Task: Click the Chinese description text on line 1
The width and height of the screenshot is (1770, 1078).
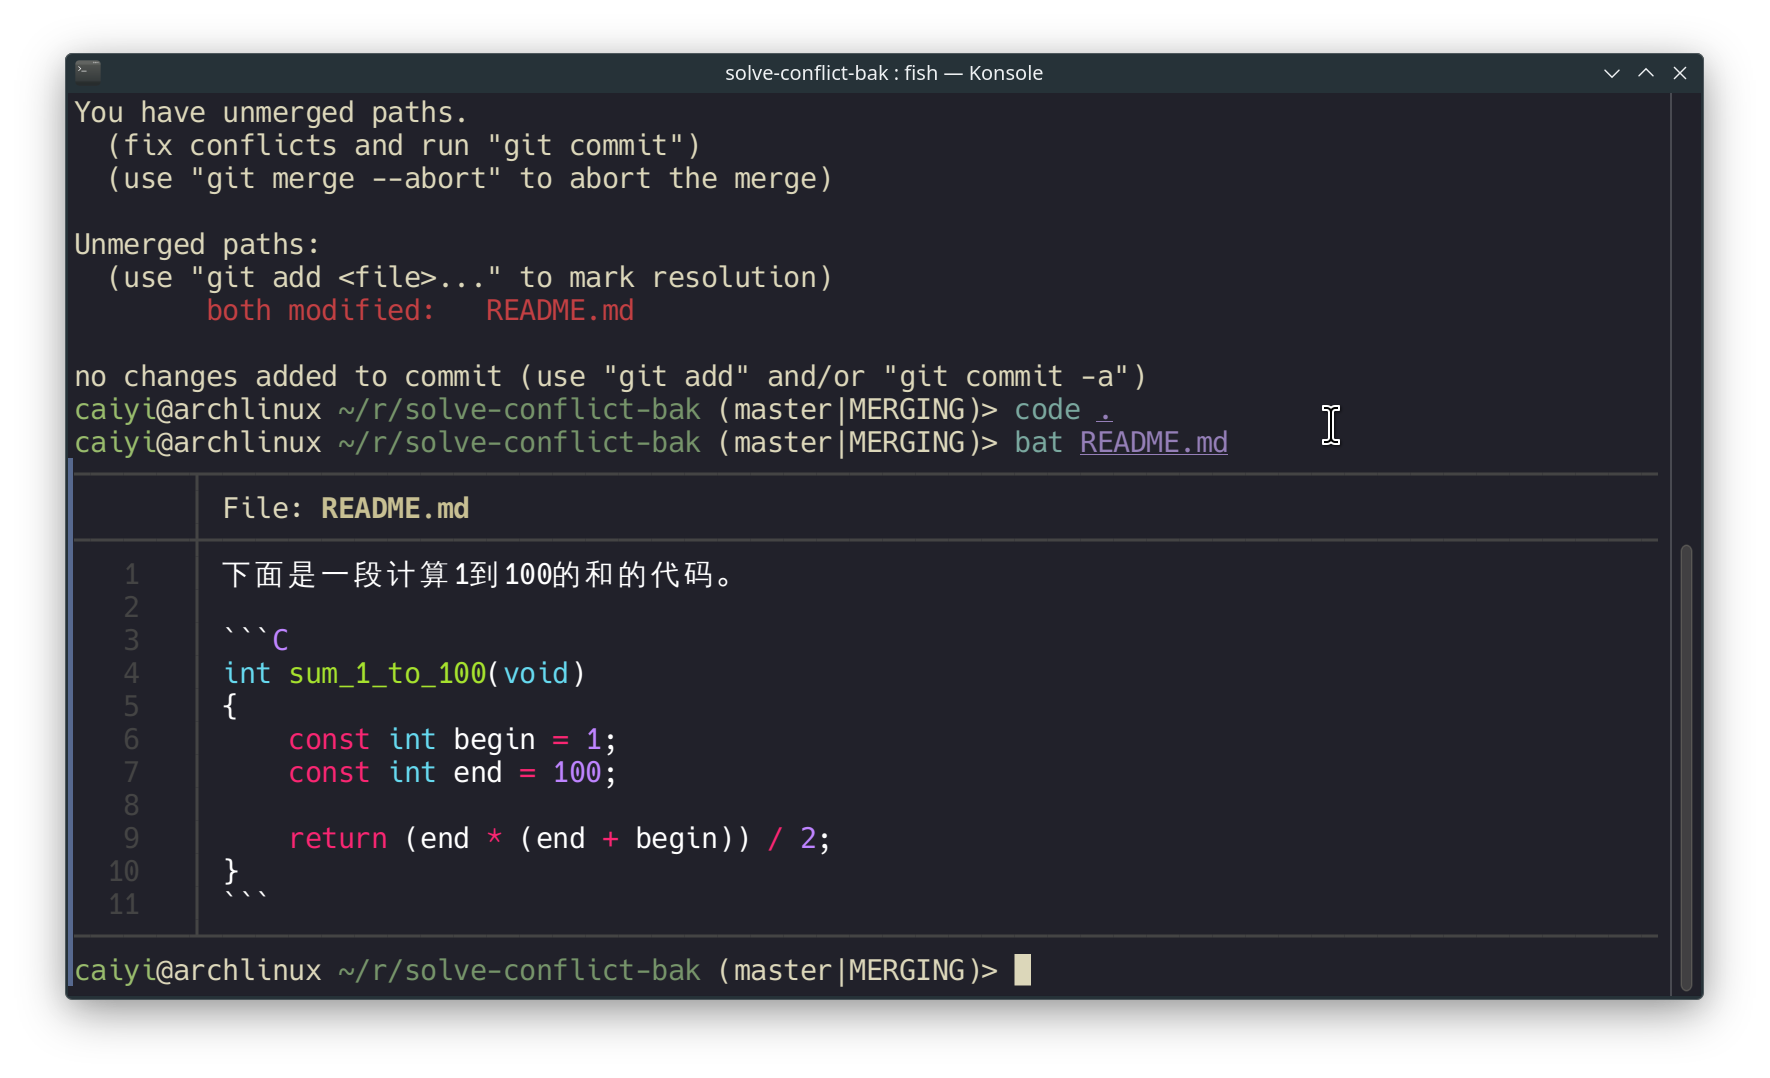Action: point(478,575)
